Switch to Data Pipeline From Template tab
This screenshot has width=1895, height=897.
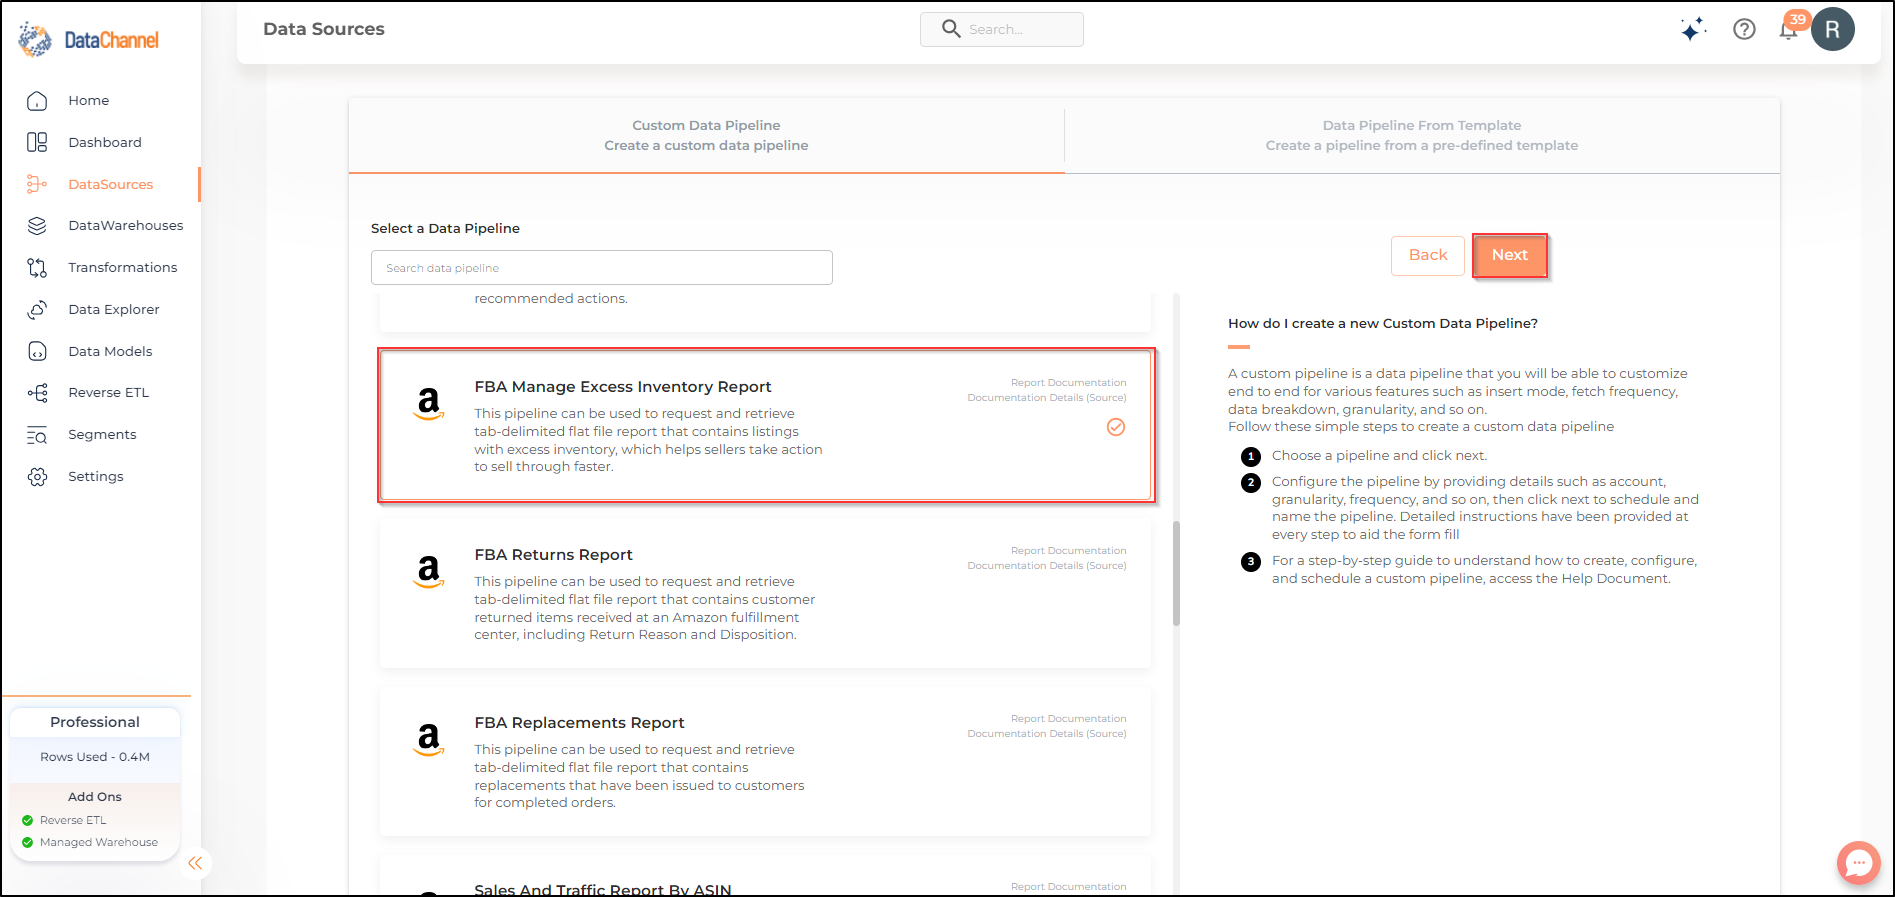1422,135
